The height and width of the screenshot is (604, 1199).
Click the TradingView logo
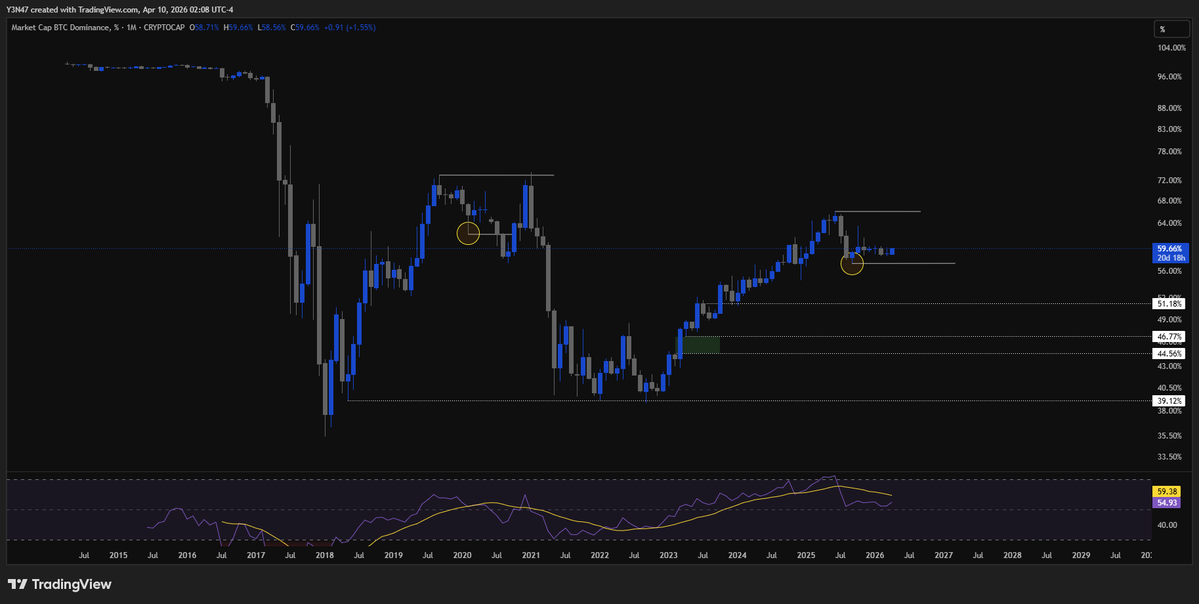coord(60,584)
